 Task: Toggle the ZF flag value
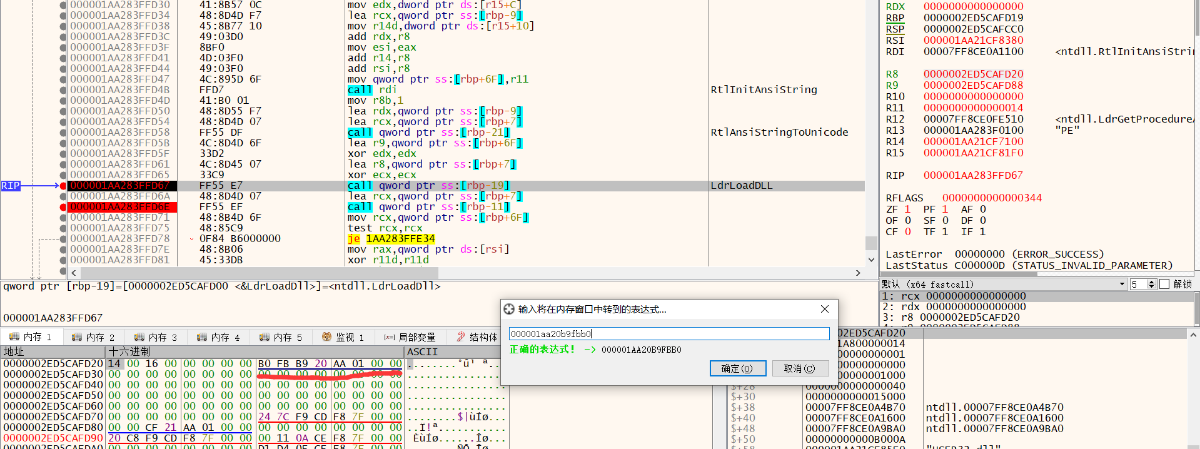pos(908,209)
